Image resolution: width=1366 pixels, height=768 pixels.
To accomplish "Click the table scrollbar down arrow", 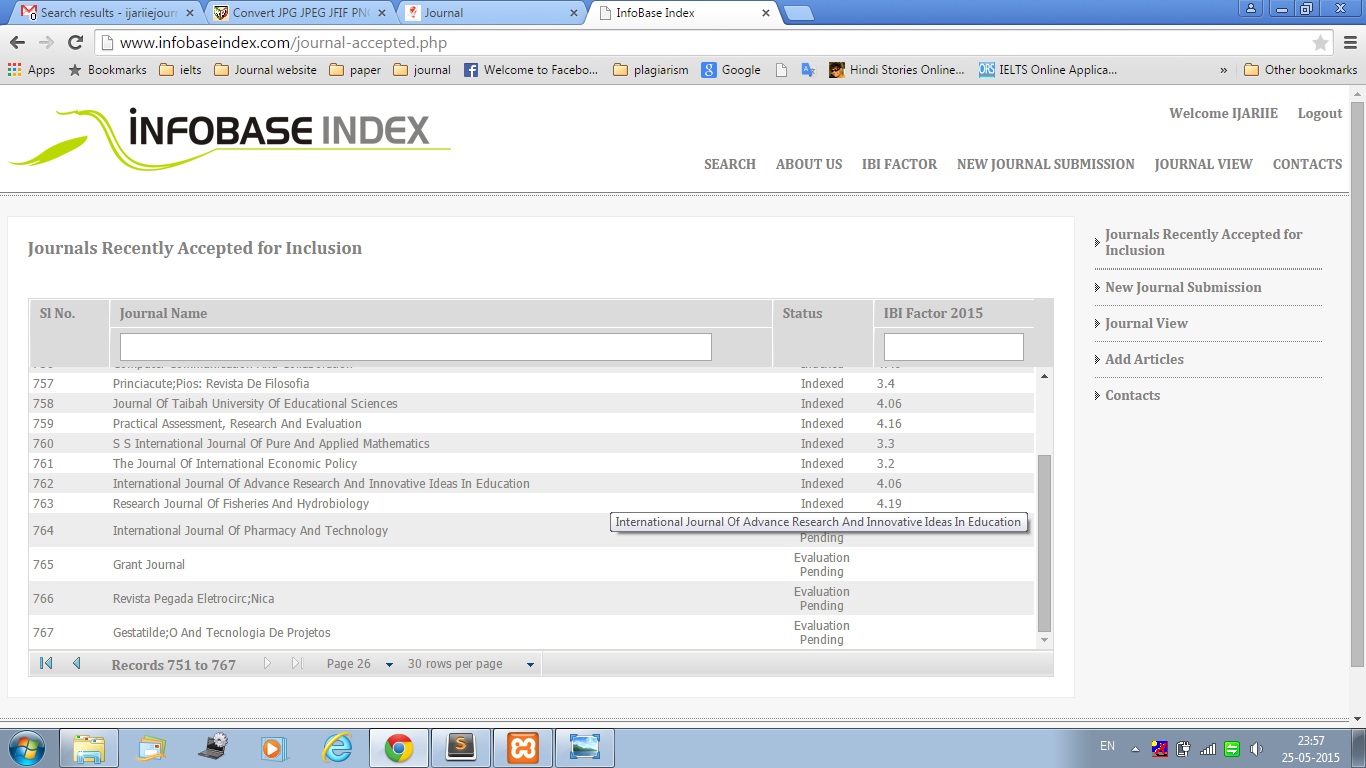I will (x=1045, y=640).
